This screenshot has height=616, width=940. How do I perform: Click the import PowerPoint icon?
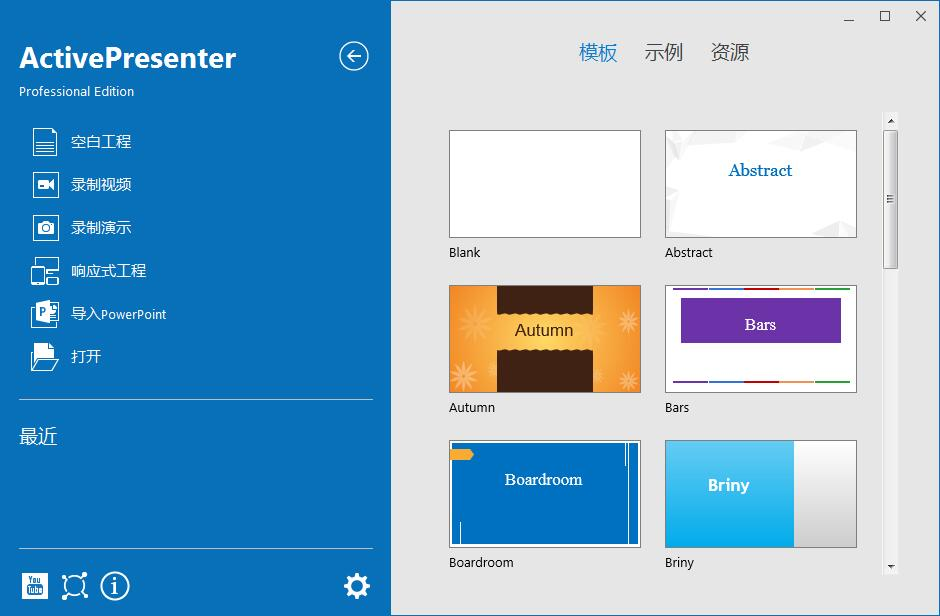pyautogui.click(x=45, y=314)
